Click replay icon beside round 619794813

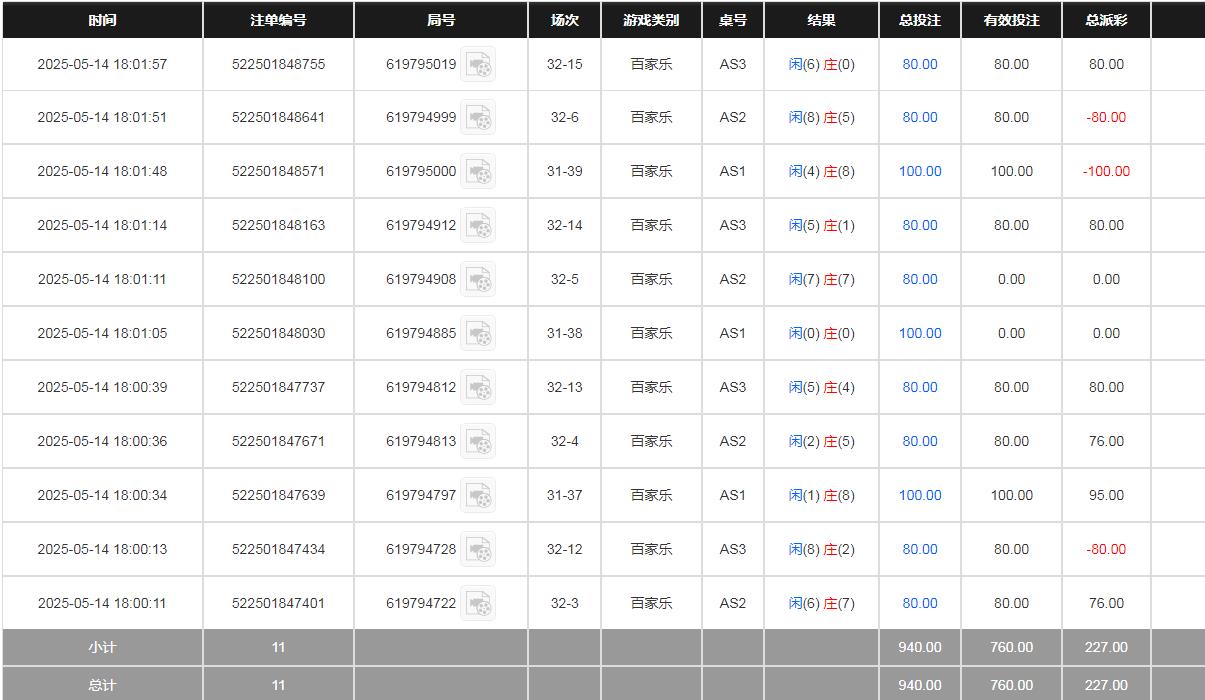click(478, 442)
